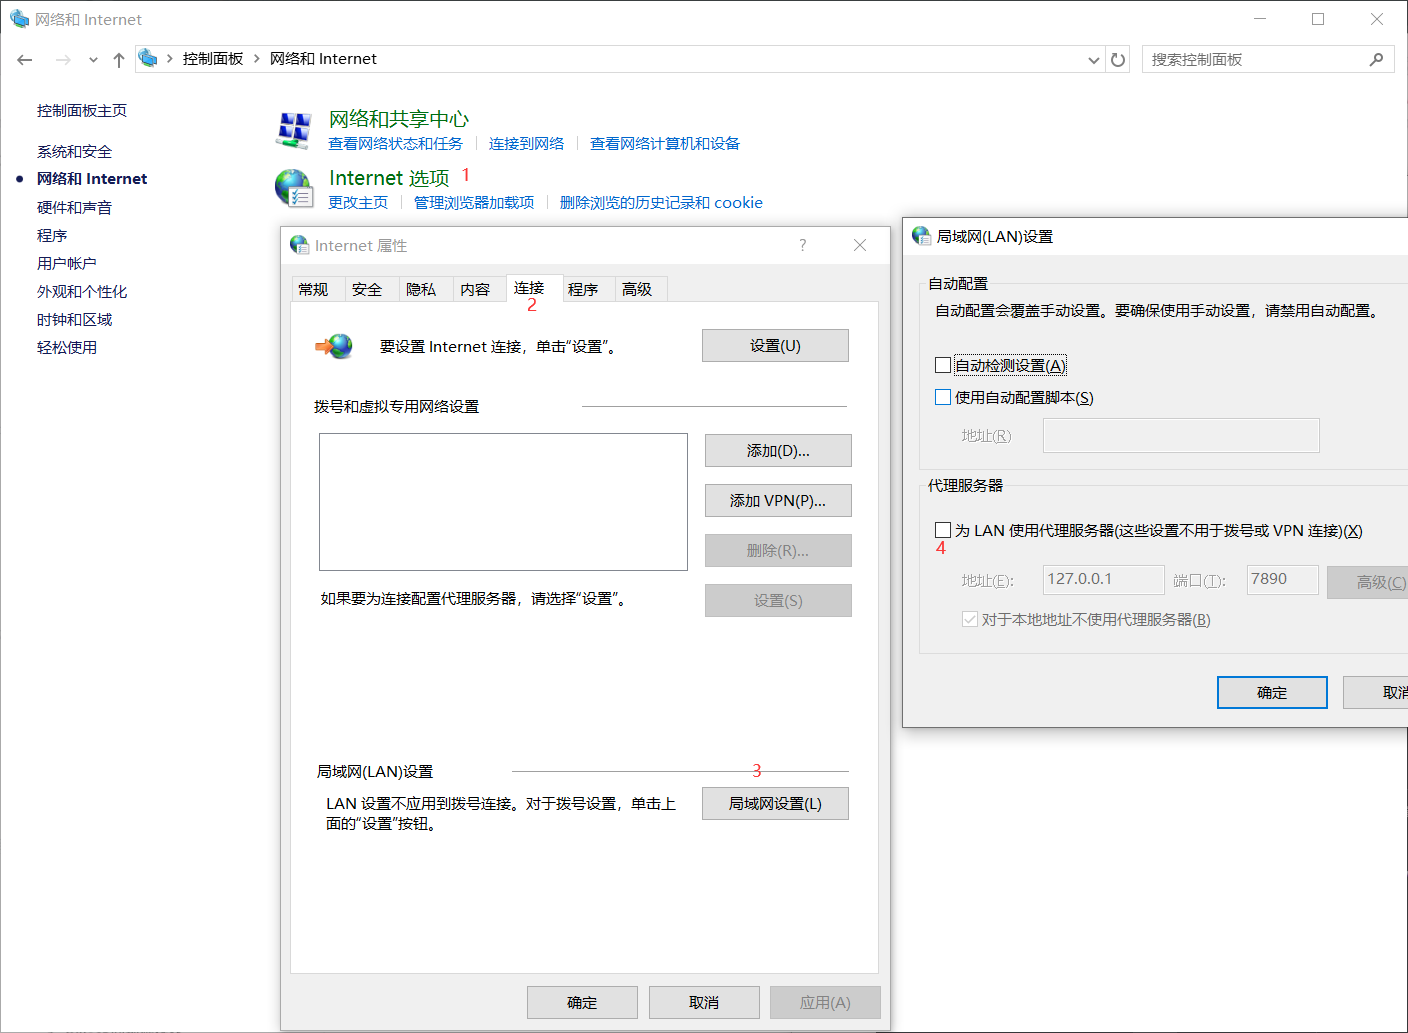Click the search magnifier in the search box
The image size is (1408, 1033).
[1378, 59]
